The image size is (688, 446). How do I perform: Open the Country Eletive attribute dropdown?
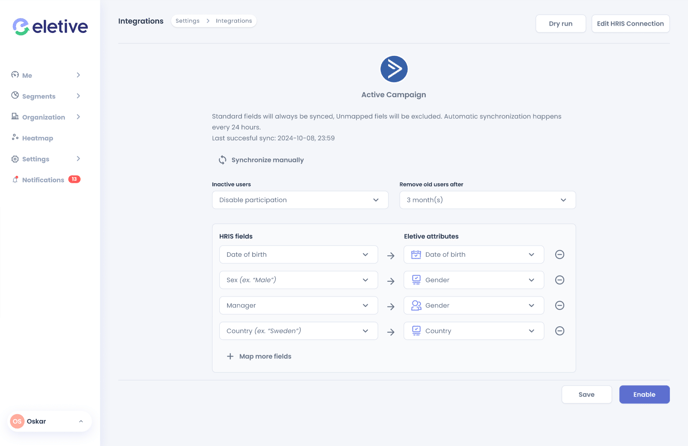coord(474,331)
